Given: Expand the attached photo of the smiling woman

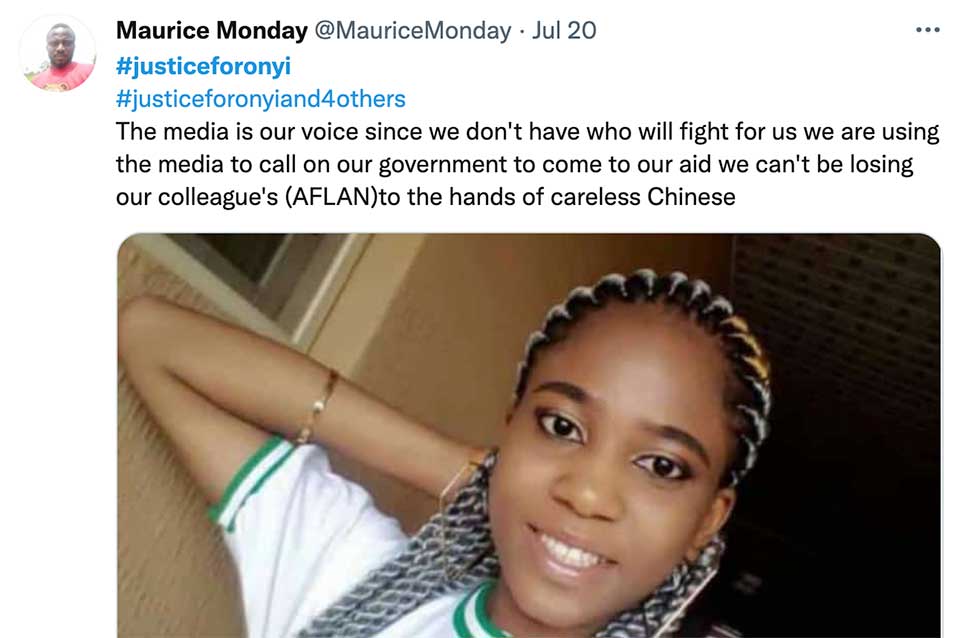Looking at the screenshot, I should pyautogui.click(x=529, y=435).
